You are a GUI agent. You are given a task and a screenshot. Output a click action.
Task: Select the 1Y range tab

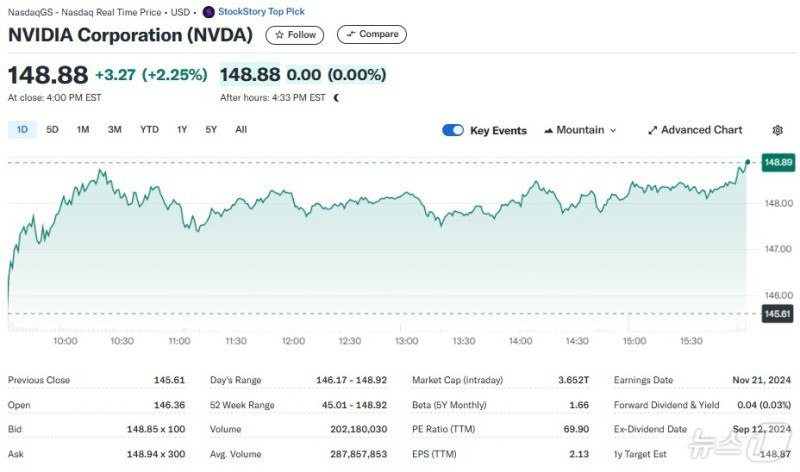tap(182, 130)
